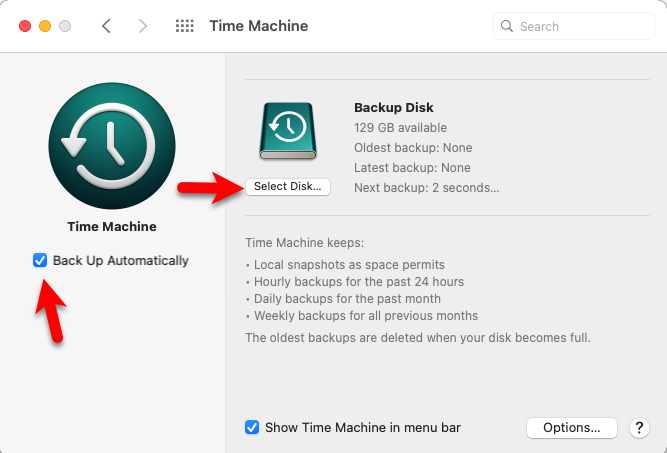Click the gray zoom window button

click(x=65, y=26)
